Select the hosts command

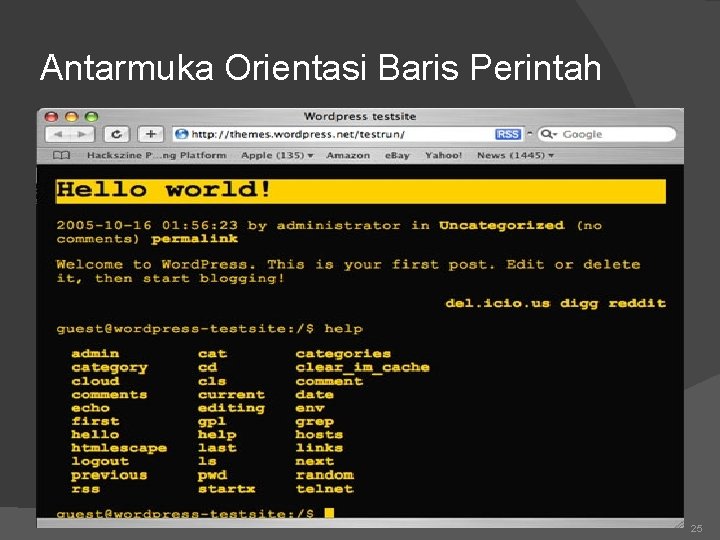click(319, 434)
